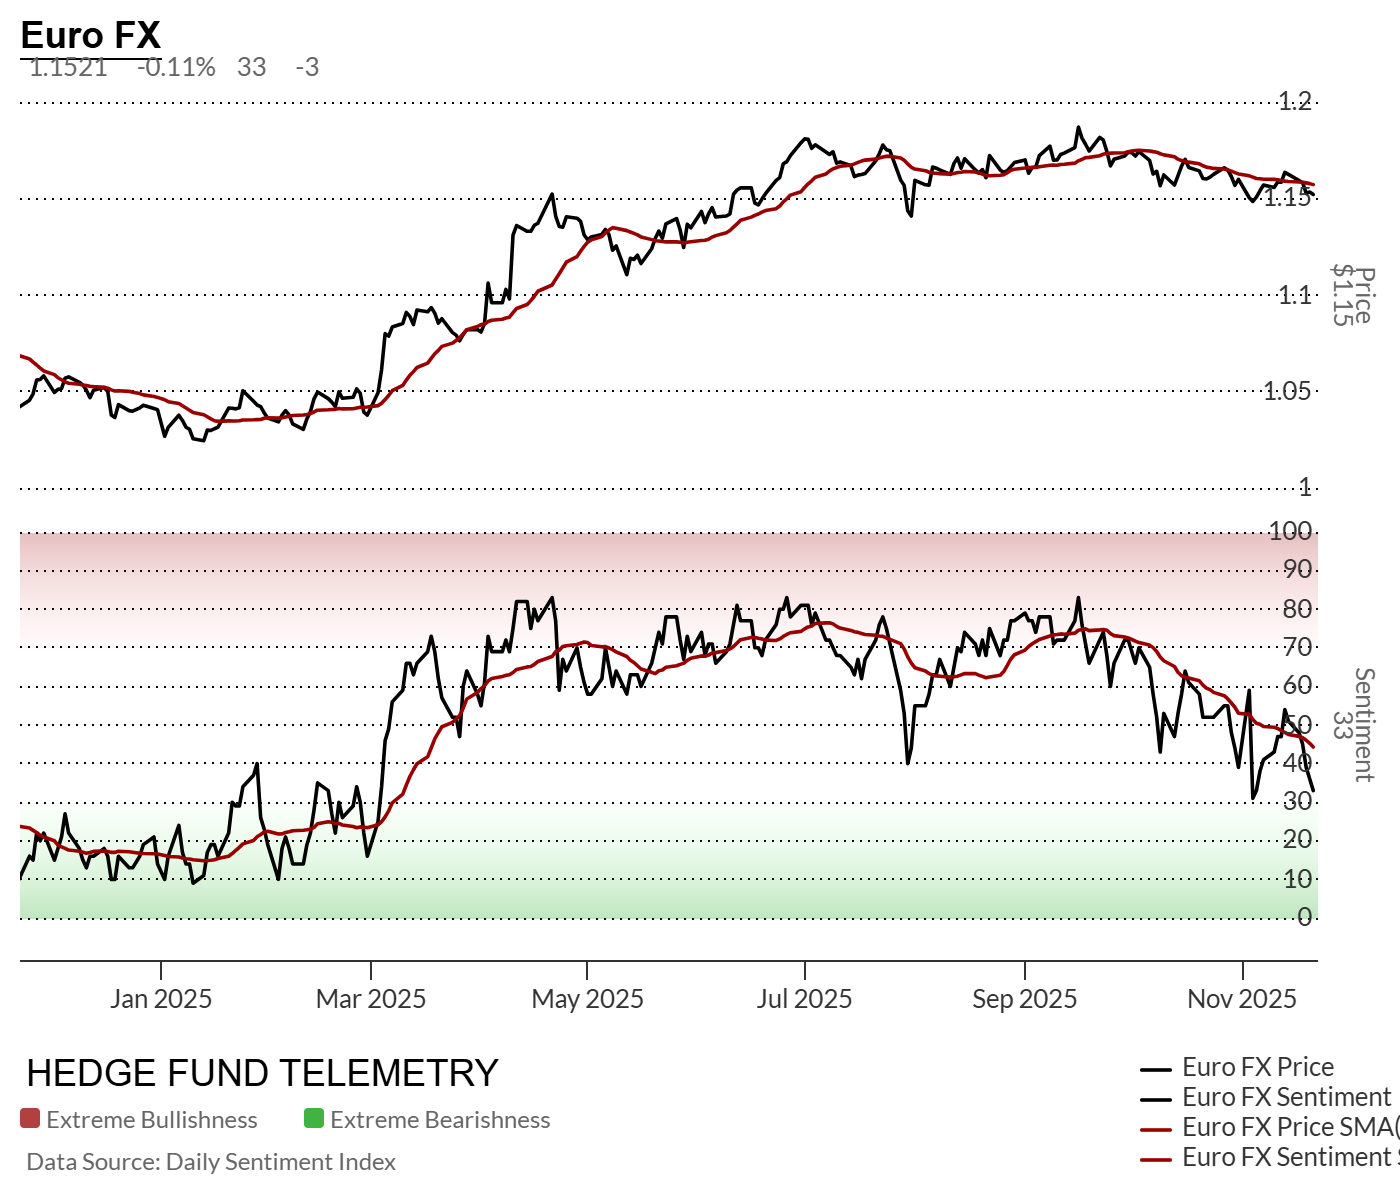Toggle the Extreme Bullishness legend text
Viewport: 1400px width, 1200px height.
coord(152,1120)
